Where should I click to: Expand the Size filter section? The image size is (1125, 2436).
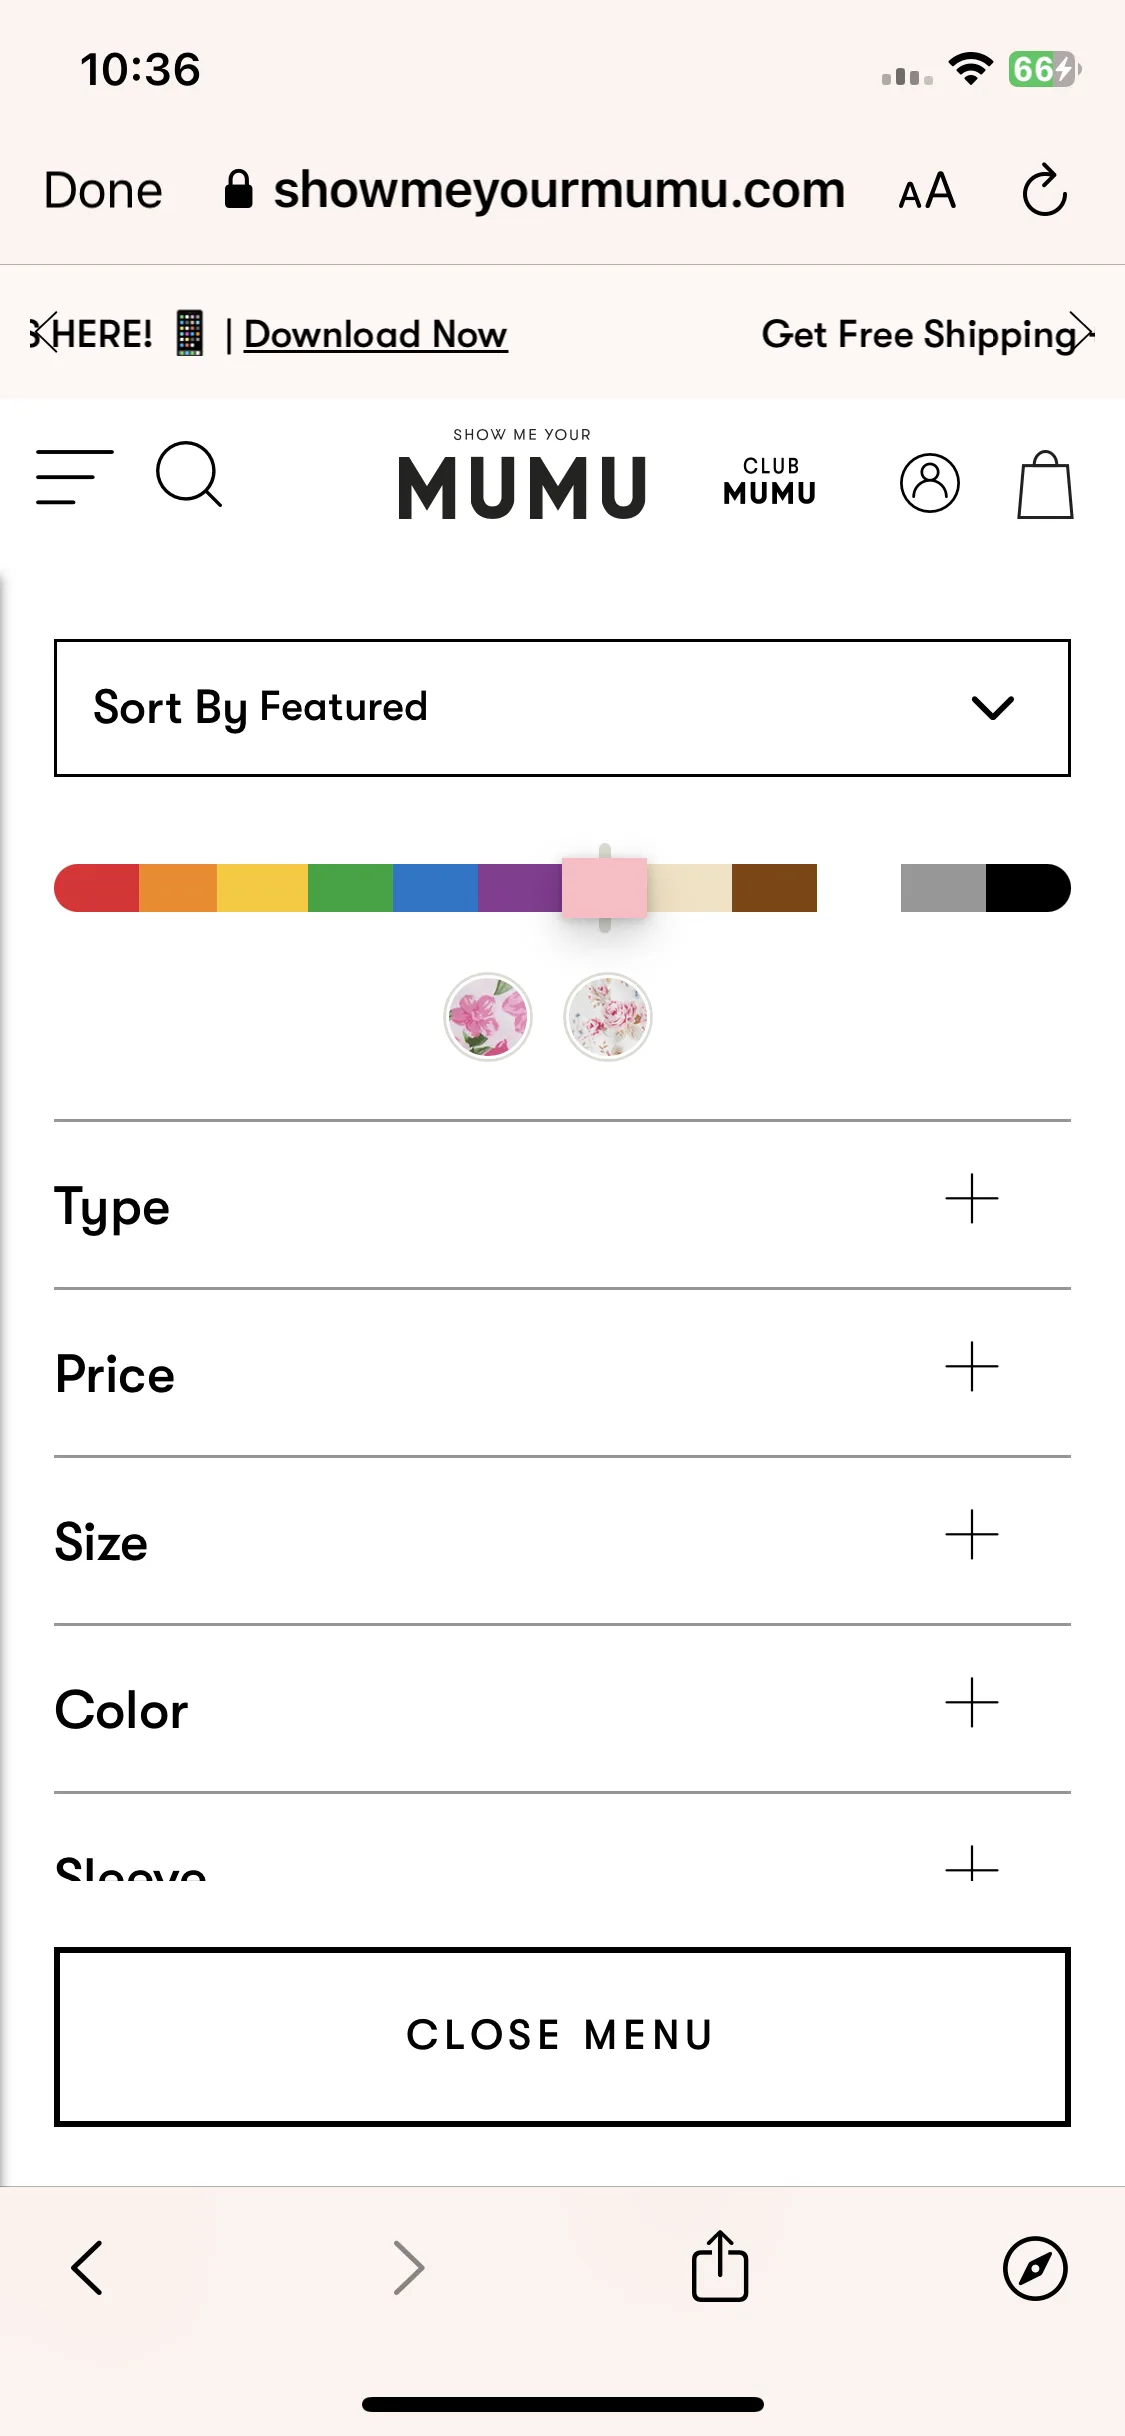coord(562,1541)
